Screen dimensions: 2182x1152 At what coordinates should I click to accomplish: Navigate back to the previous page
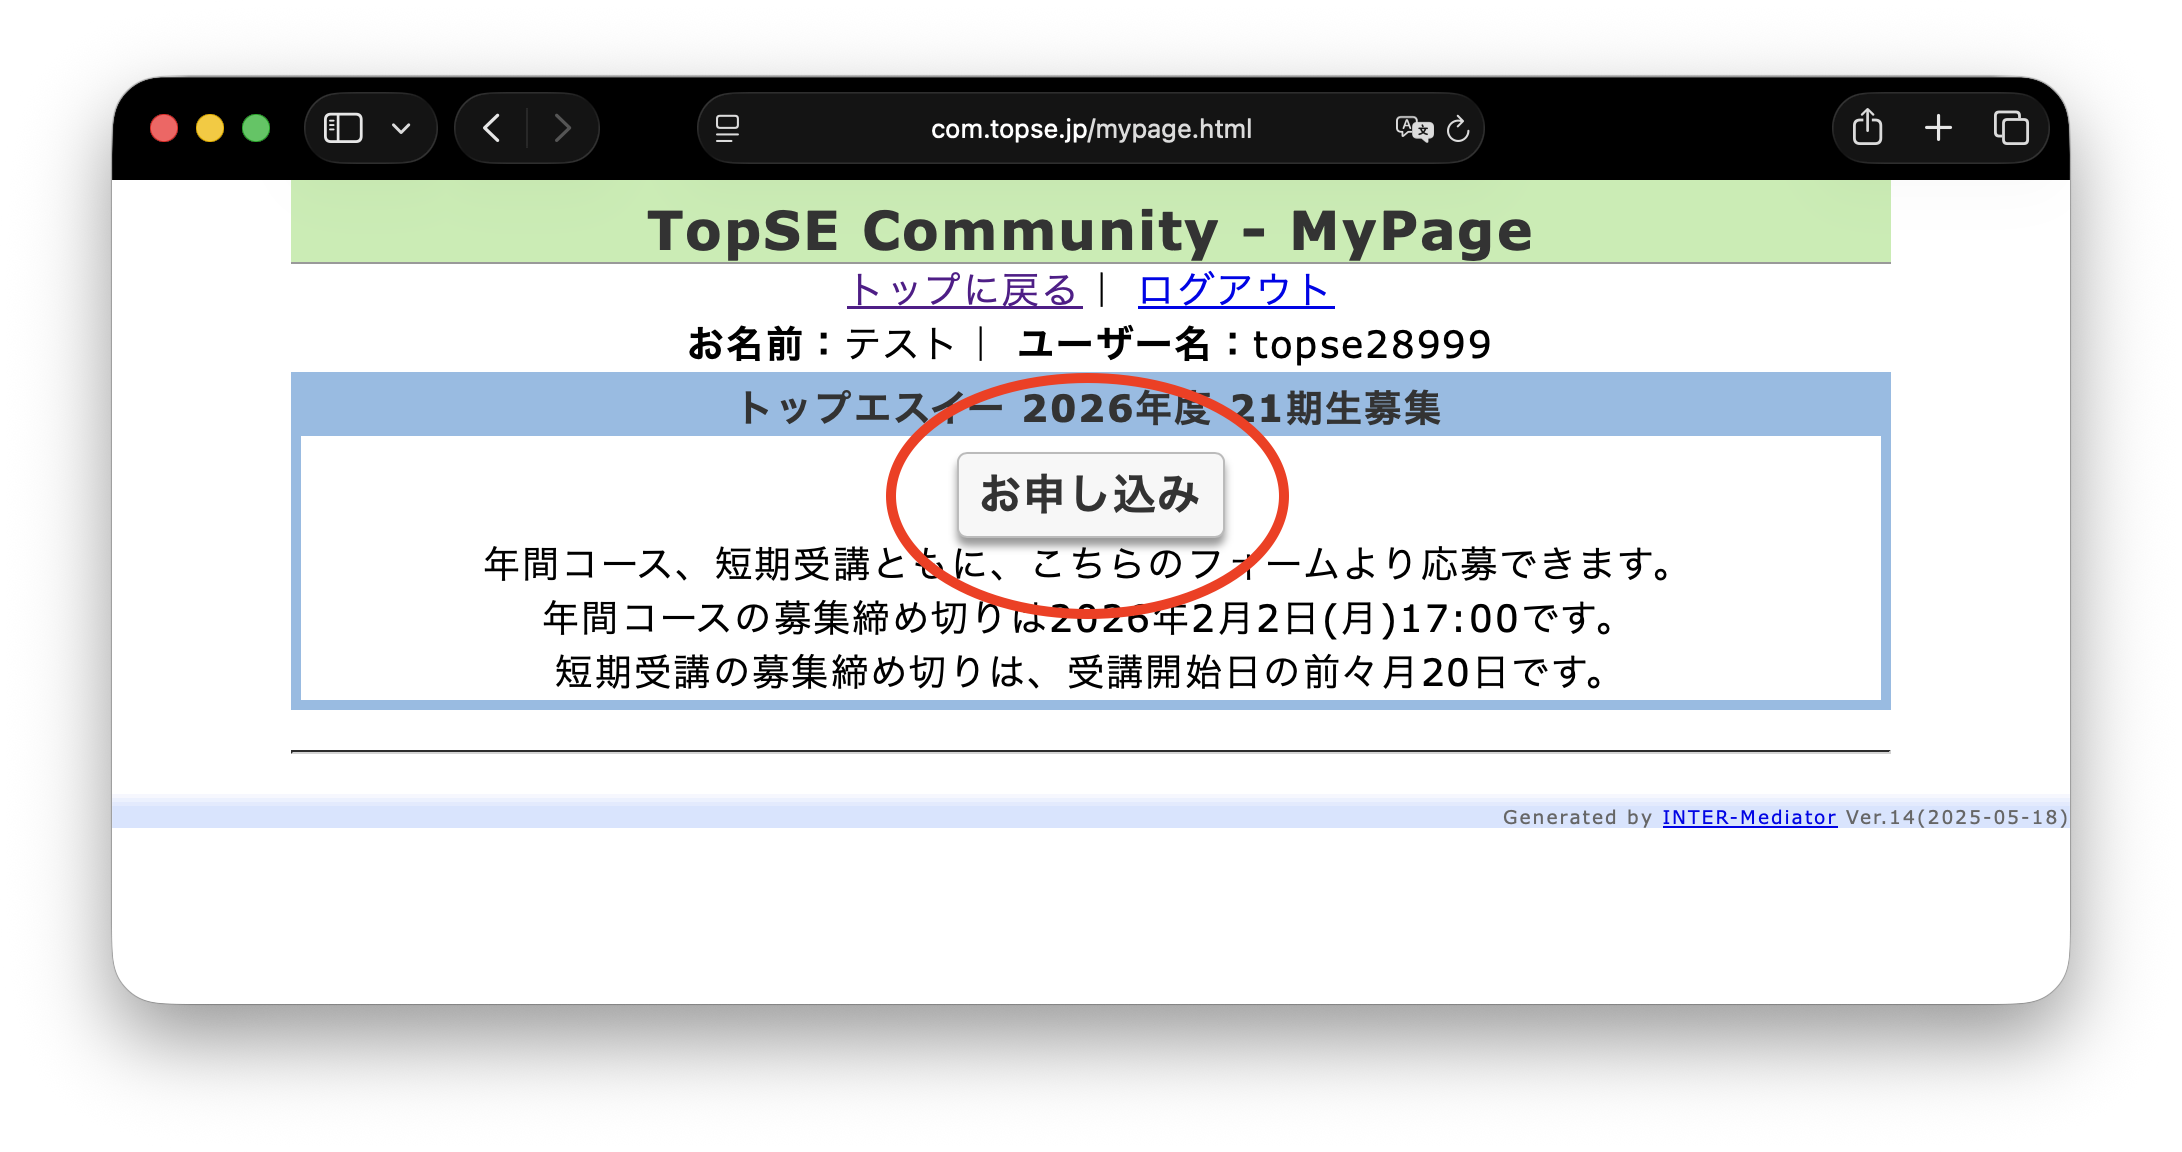491,128
